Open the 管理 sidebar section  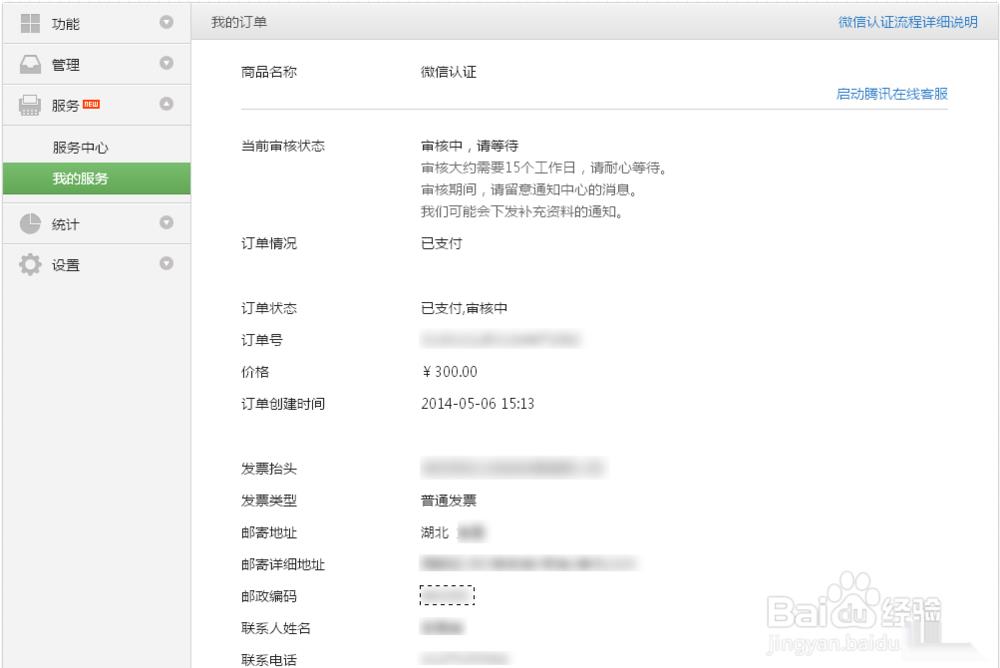click(96, 64)
